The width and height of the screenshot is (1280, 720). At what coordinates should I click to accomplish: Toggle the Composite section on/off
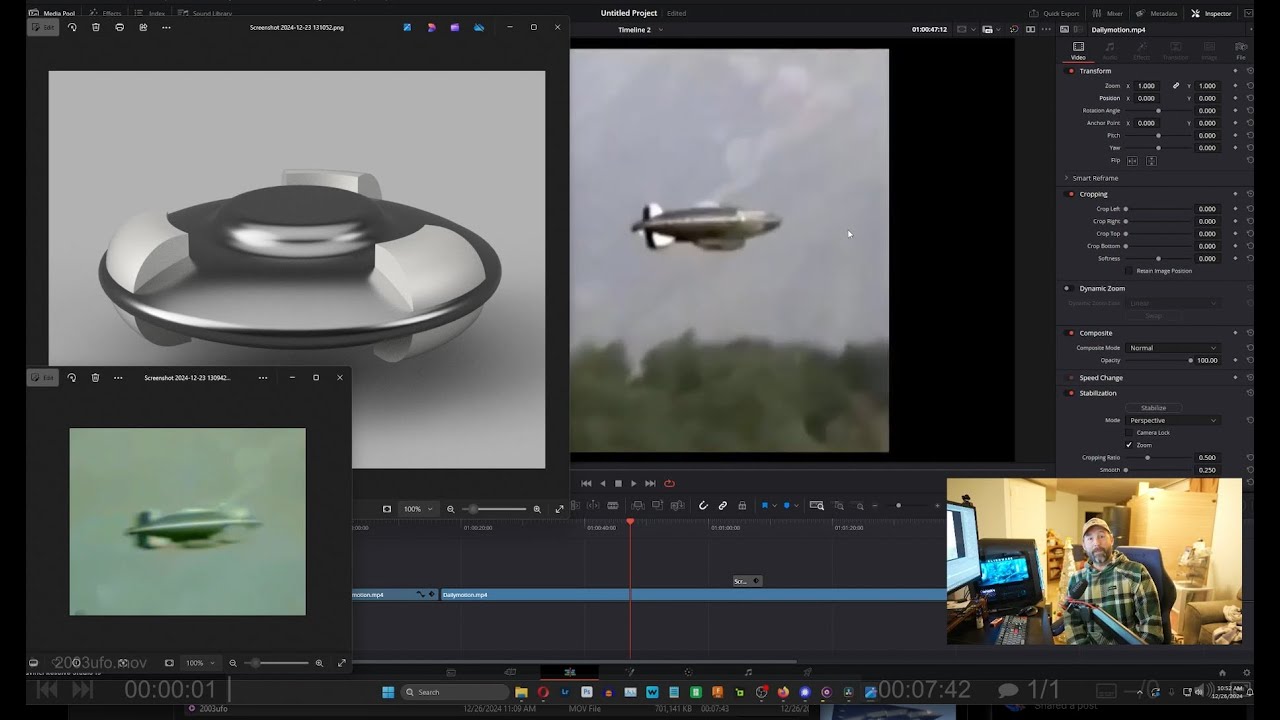[x=1071, y=333]
